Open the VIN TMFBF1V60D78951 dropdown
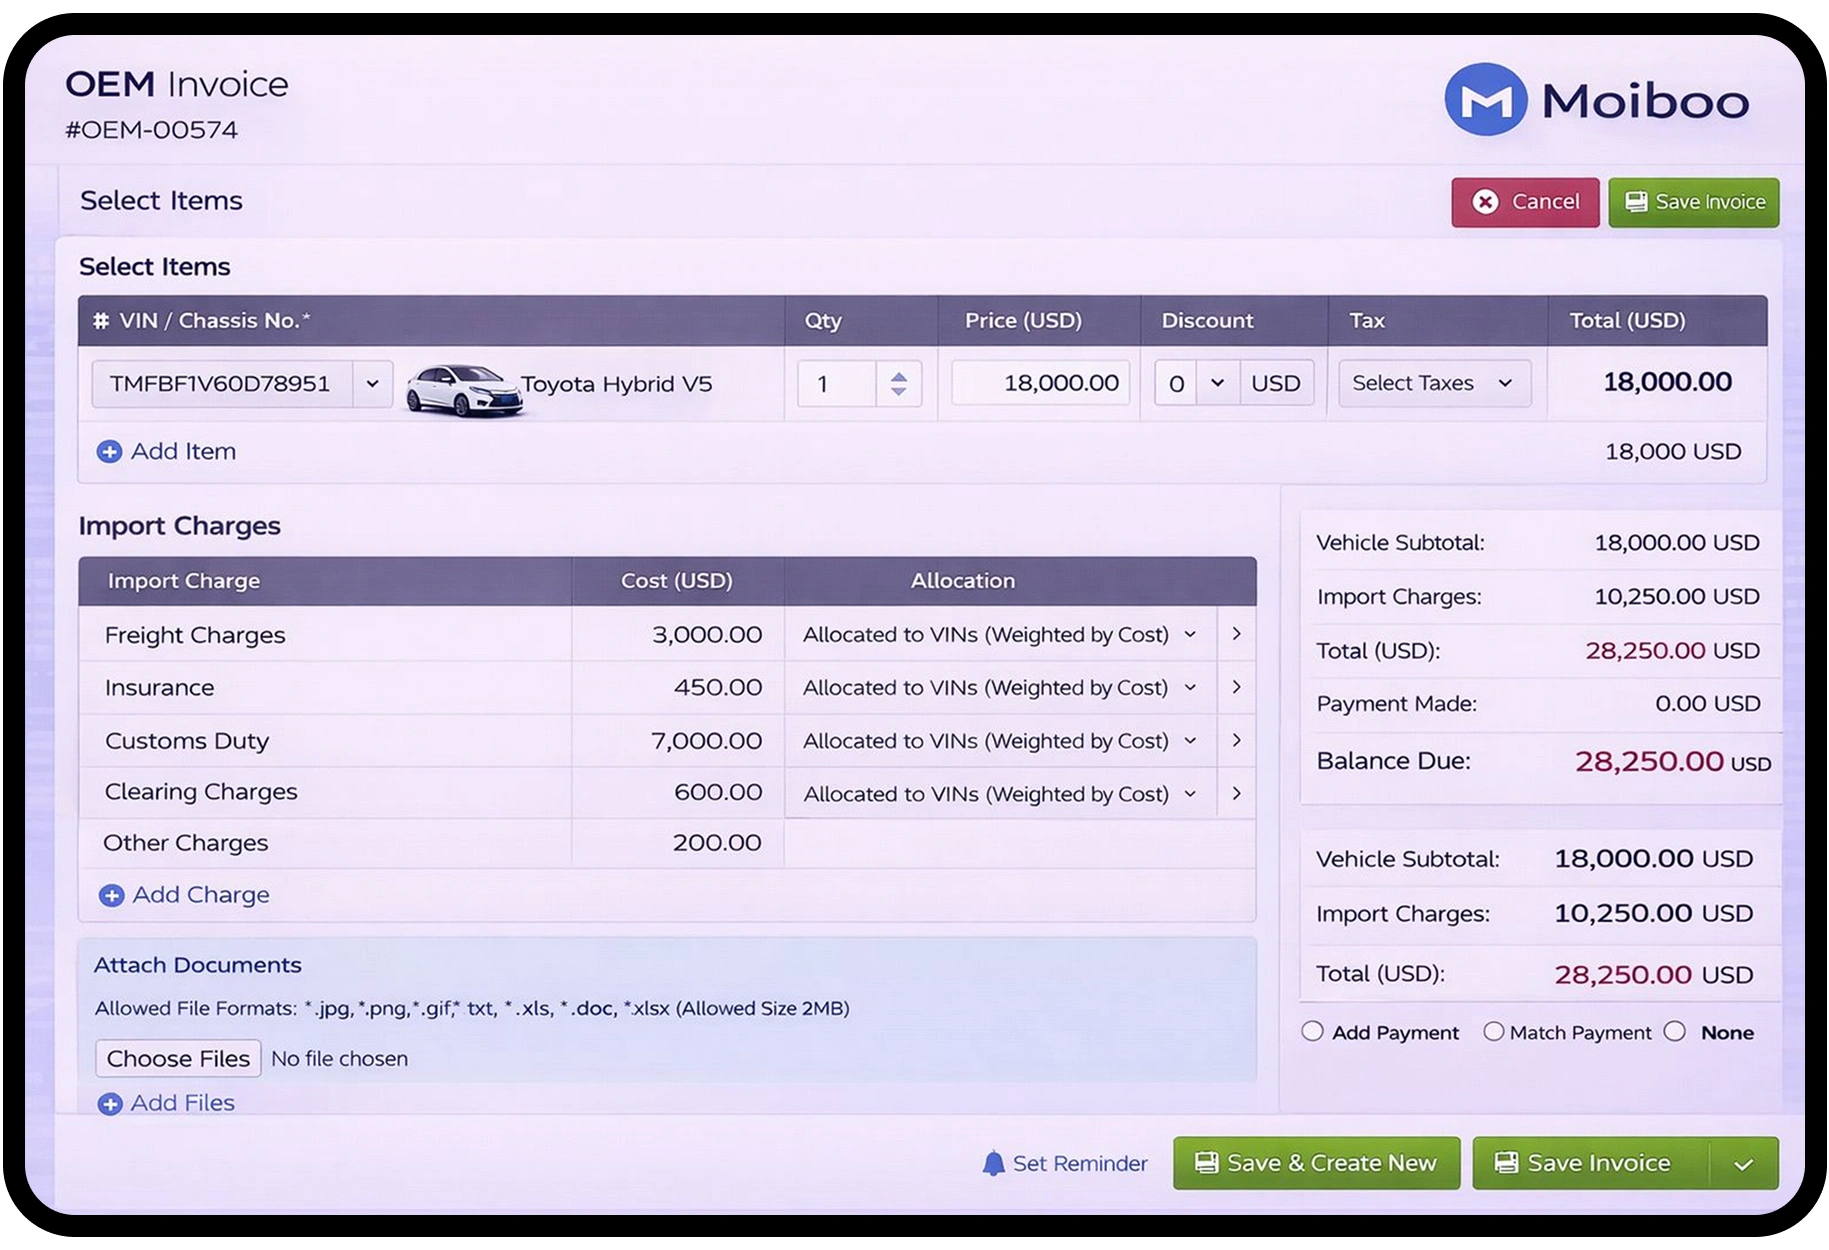 [x=372, y=384]
